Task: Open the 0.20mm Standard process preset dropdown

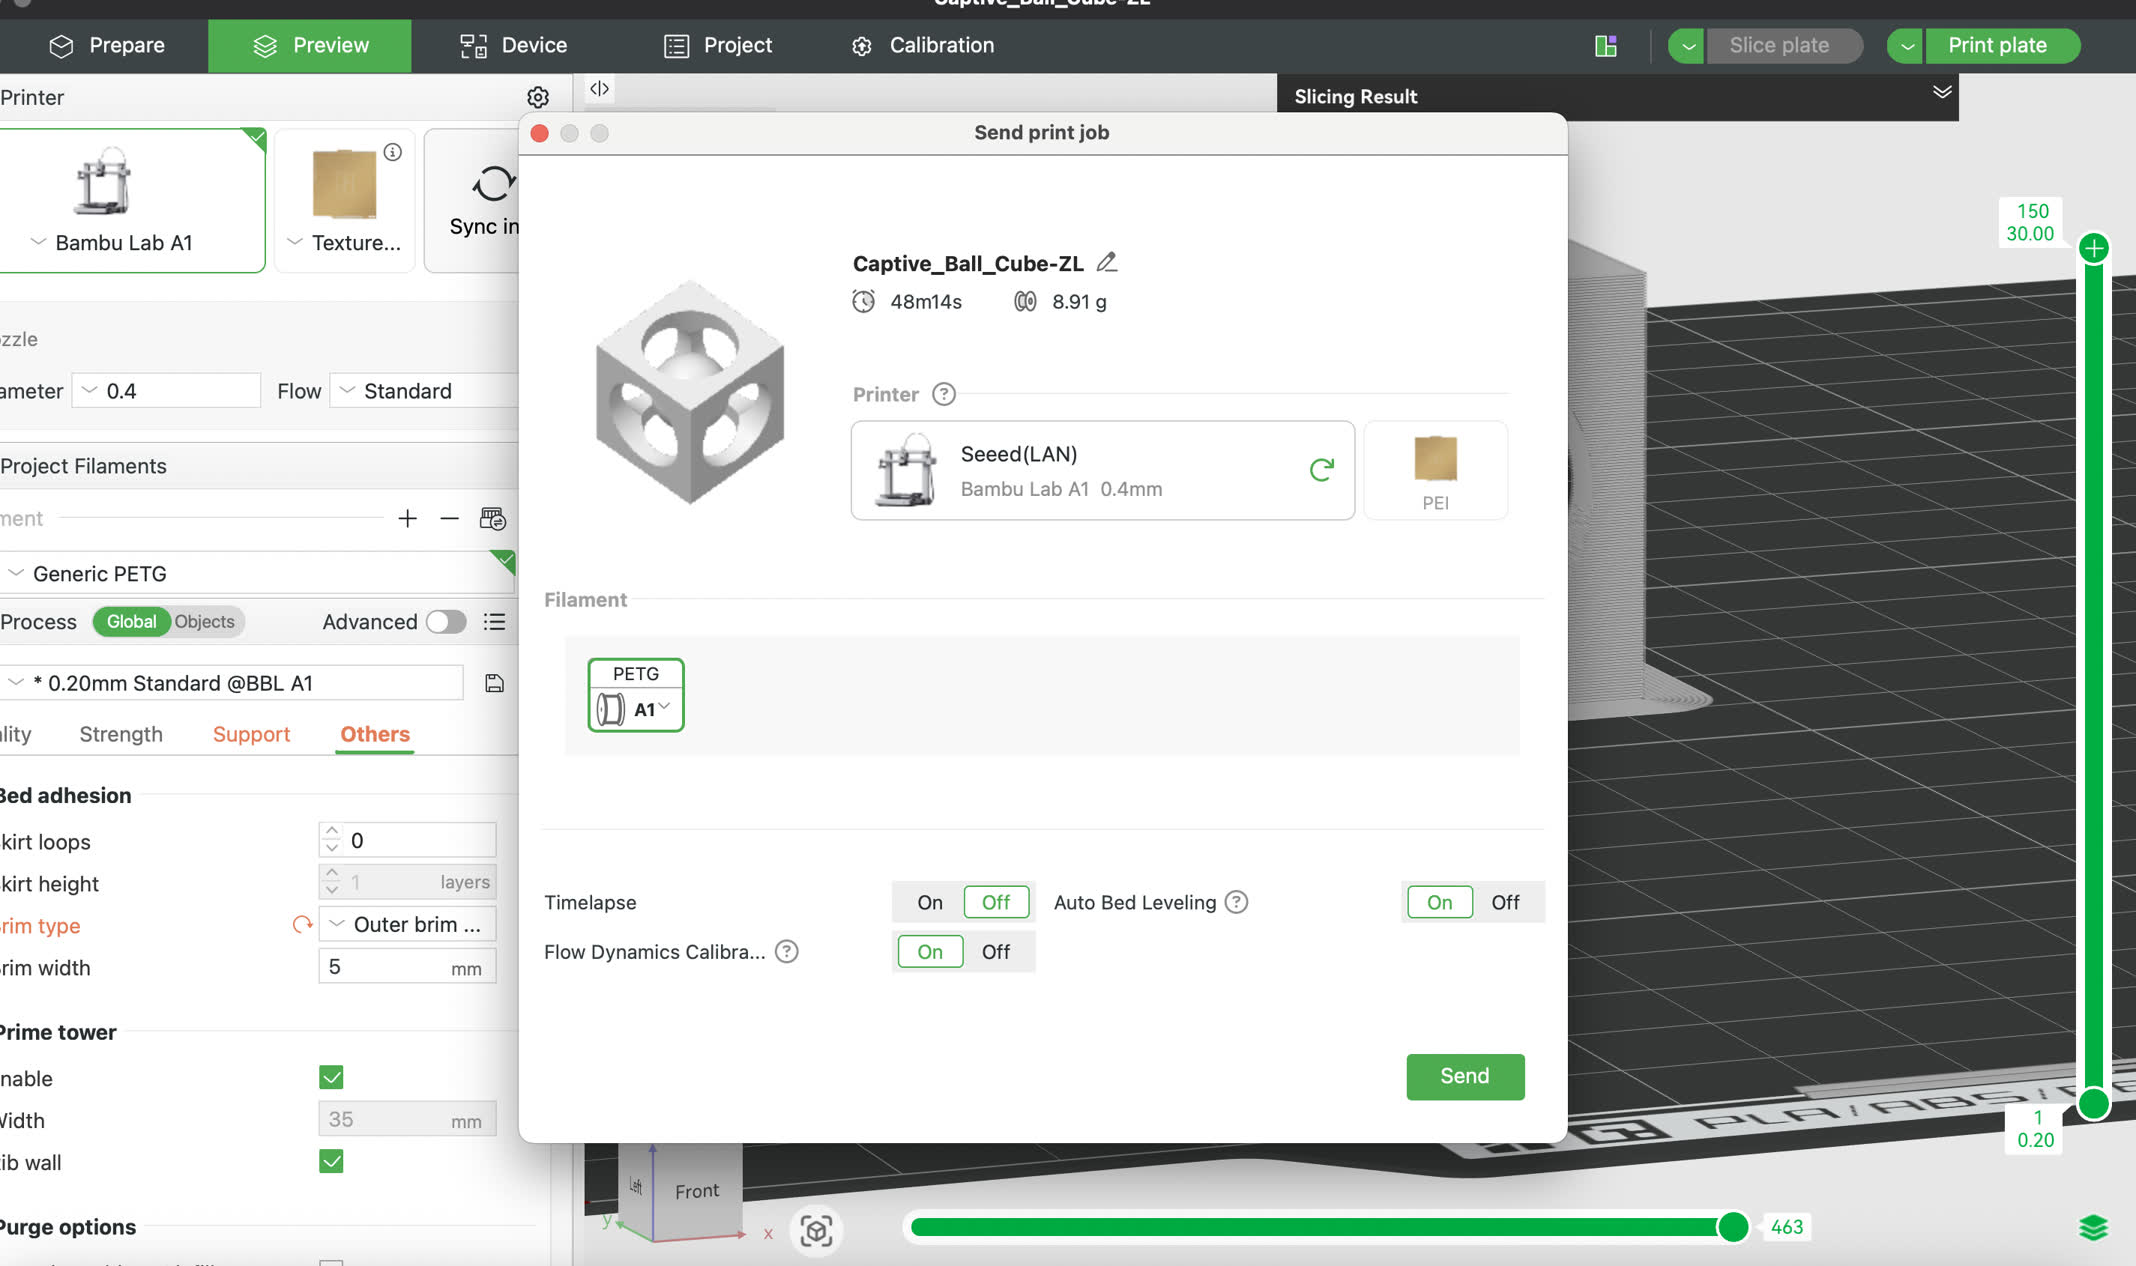Action: point(232,683)
